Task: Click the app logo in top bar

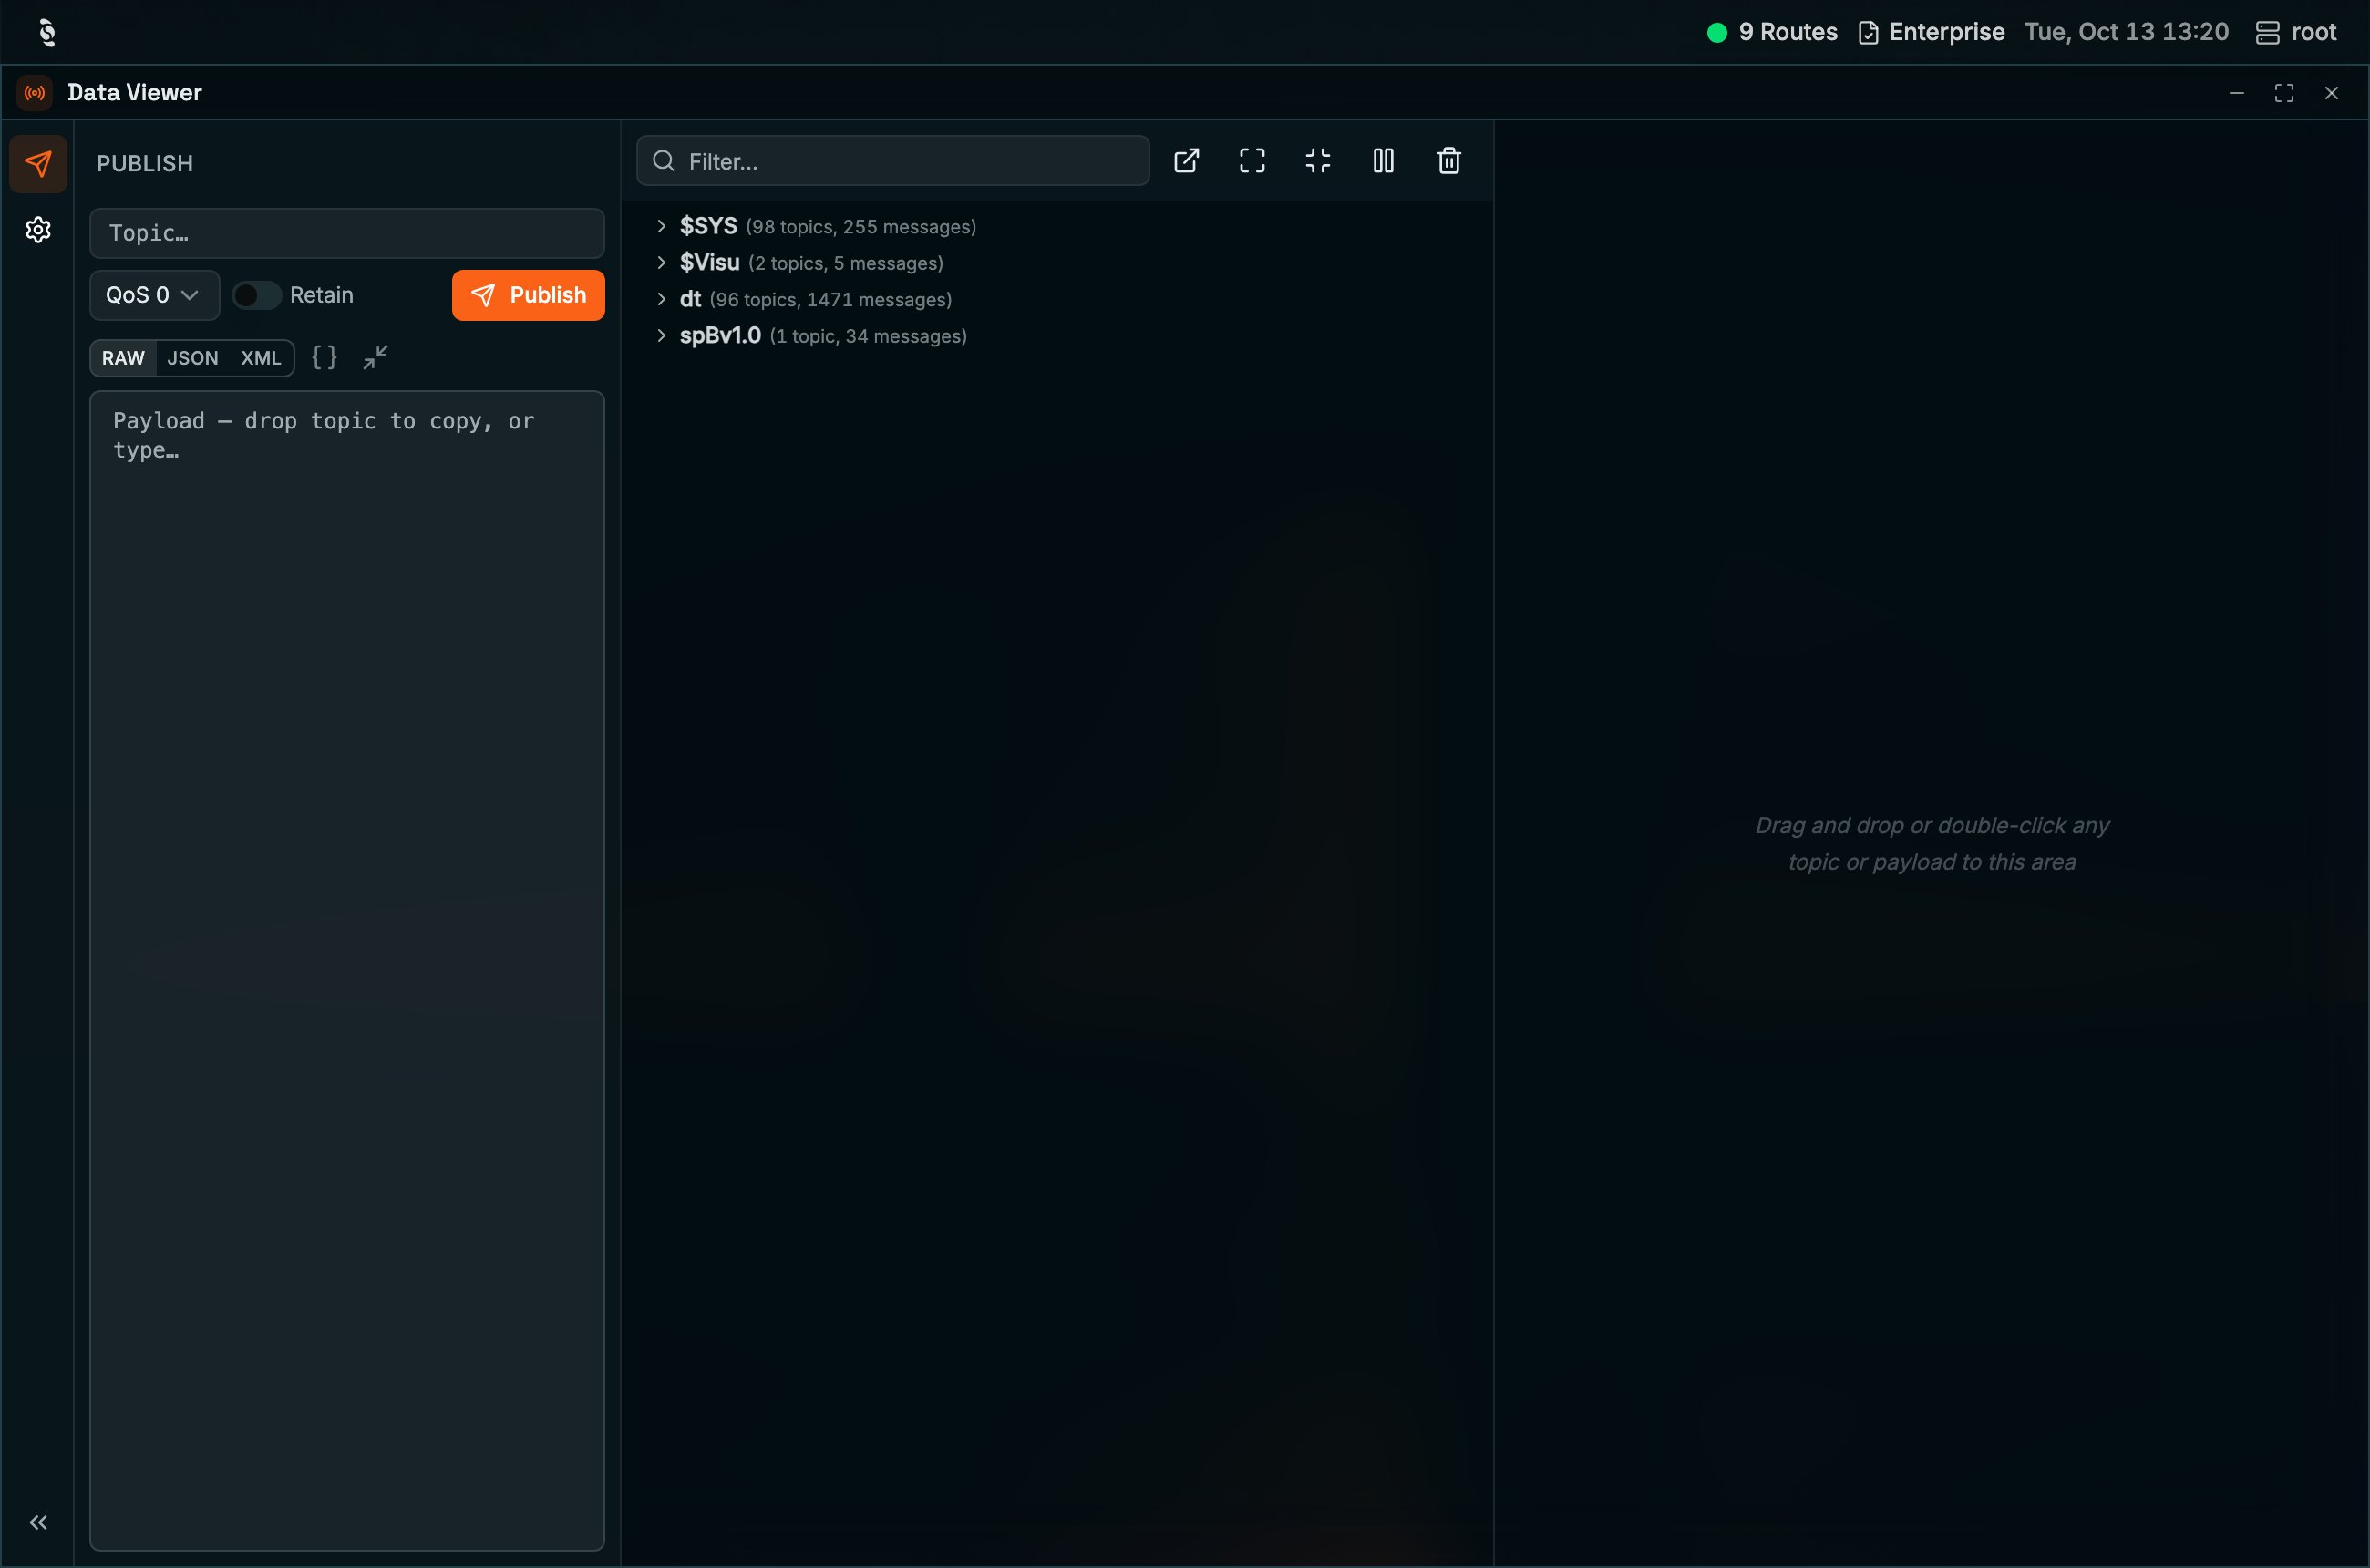Action: [x=47, y=32]
